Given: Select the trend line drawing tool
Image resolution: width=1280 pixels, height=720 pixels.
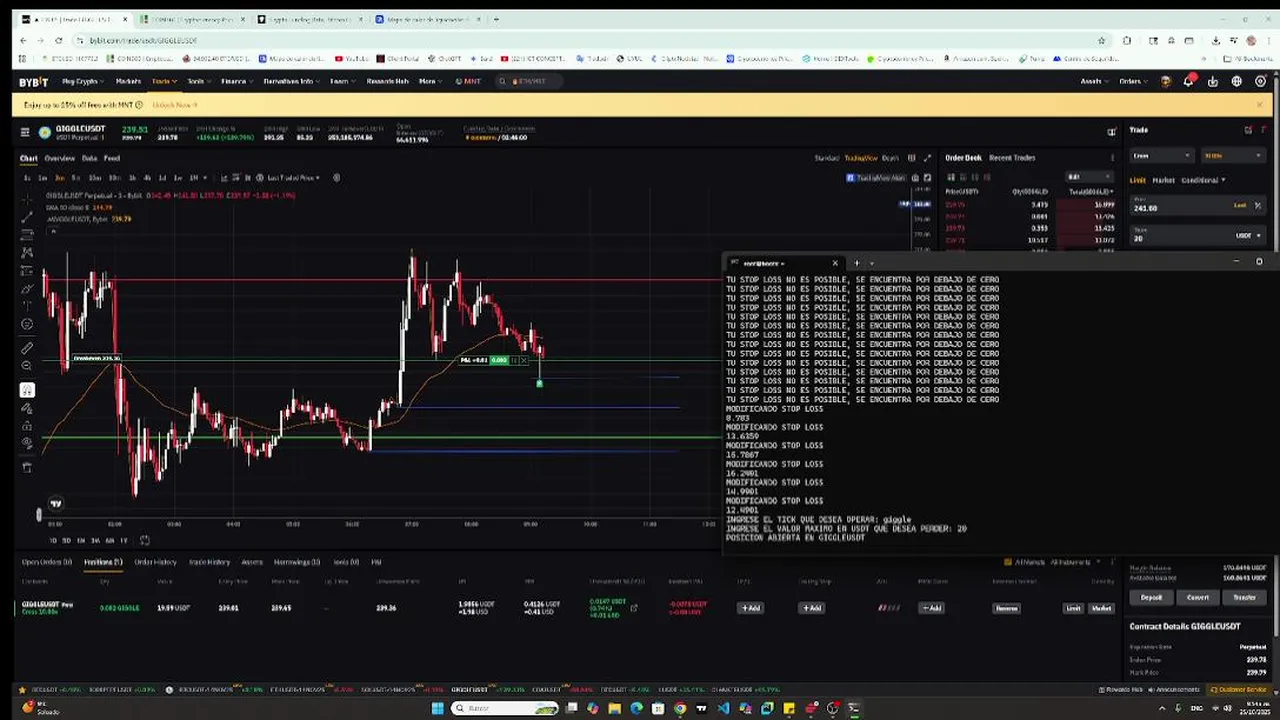Looking at the screenshot, I should [27, 217].
